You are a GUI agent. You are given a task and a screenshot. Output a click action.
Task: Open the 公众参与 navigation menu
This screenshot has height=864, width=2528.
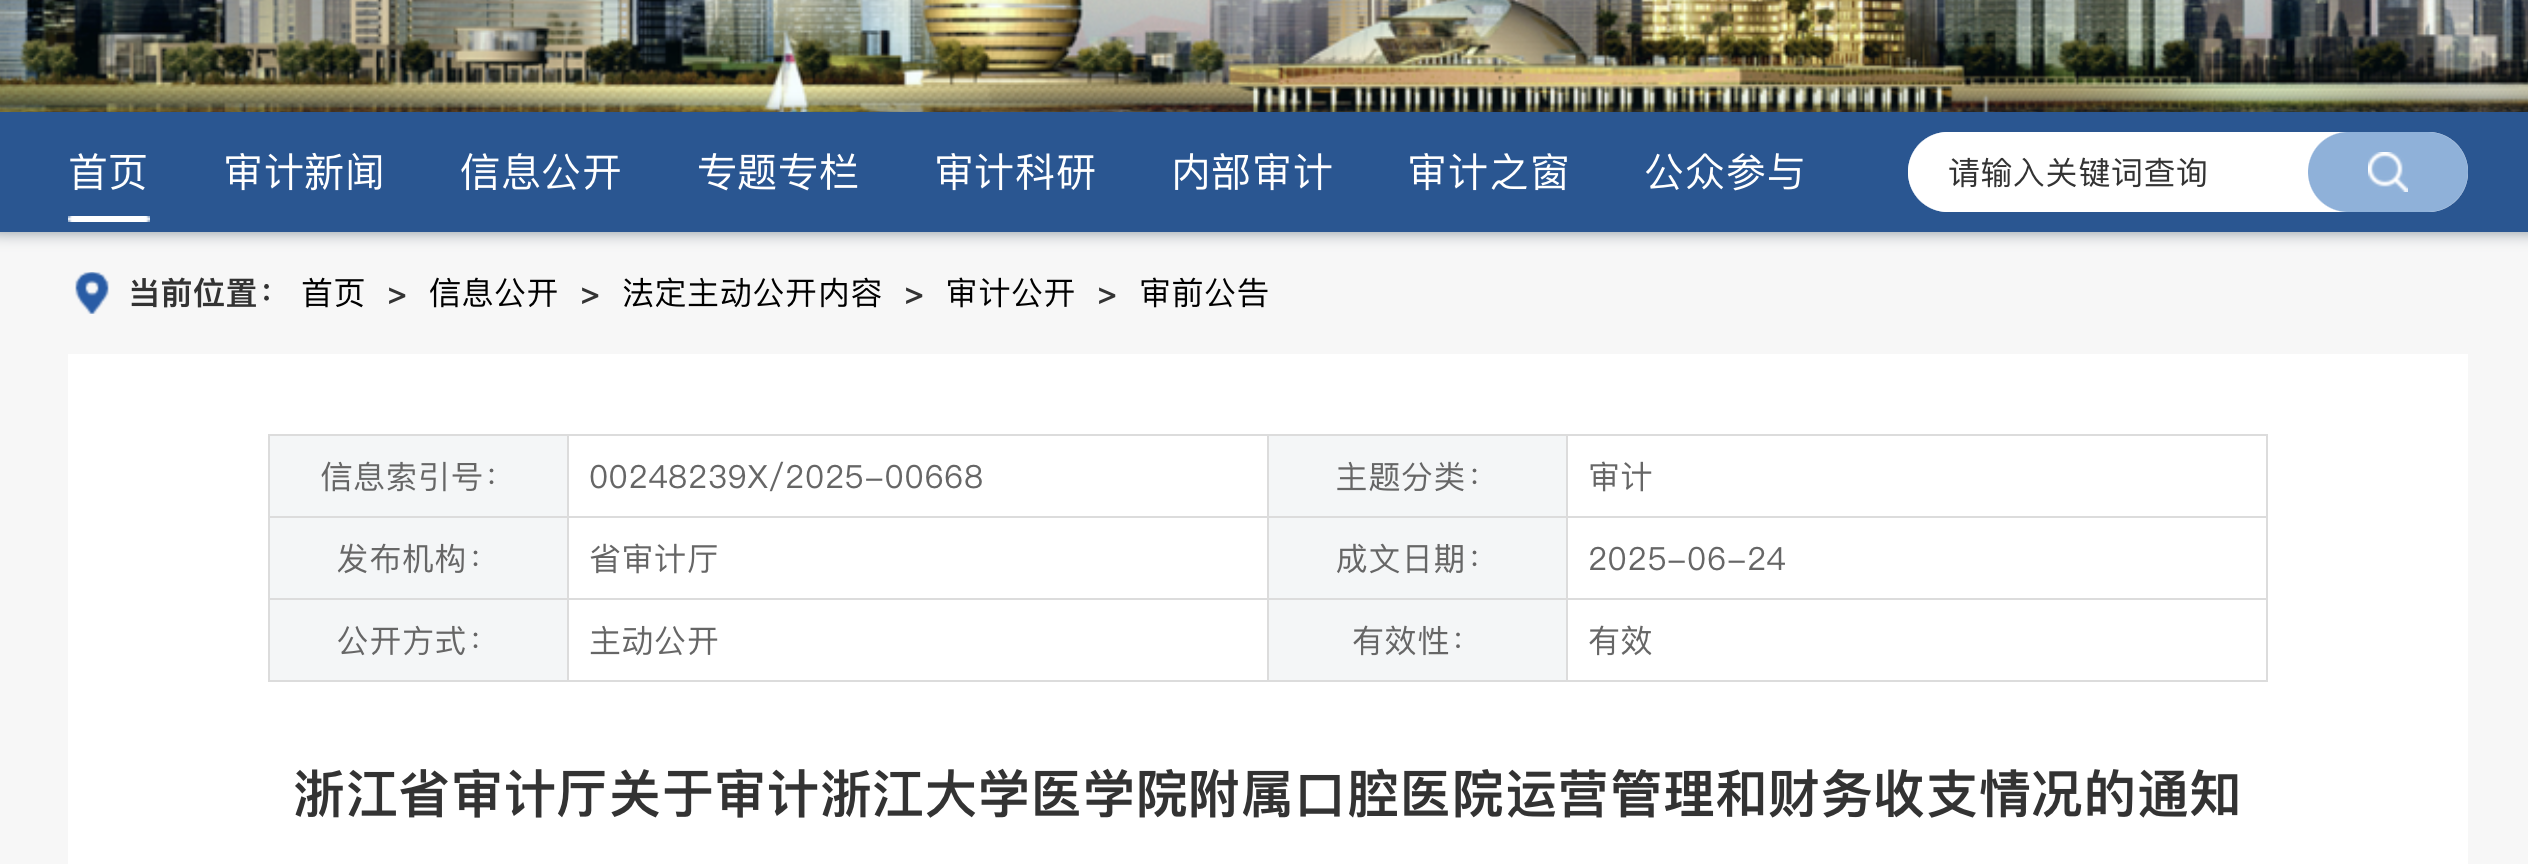pyautogui.click(x=1725, y=172)
